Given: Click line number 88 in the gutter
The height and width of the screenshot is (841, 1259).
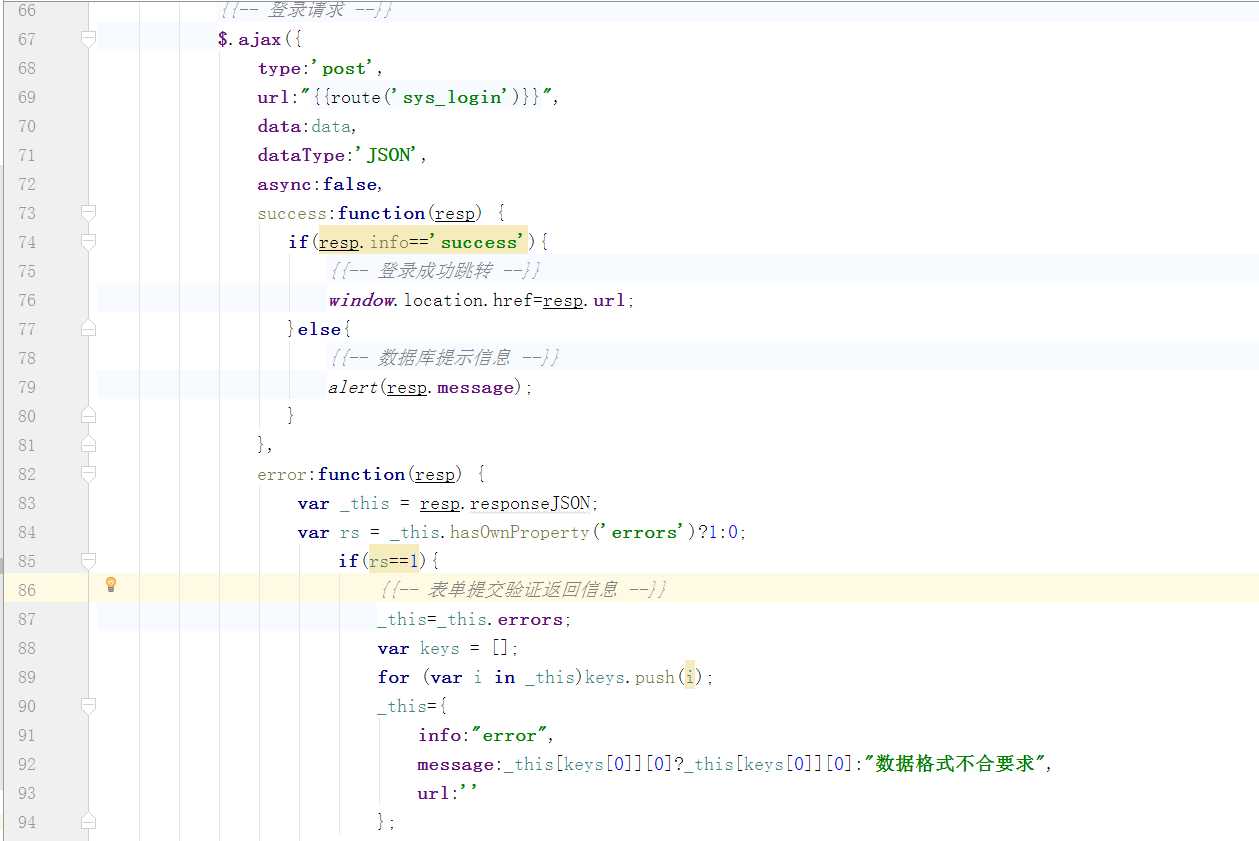Looking at the screenshot, I should click(26, 648).
